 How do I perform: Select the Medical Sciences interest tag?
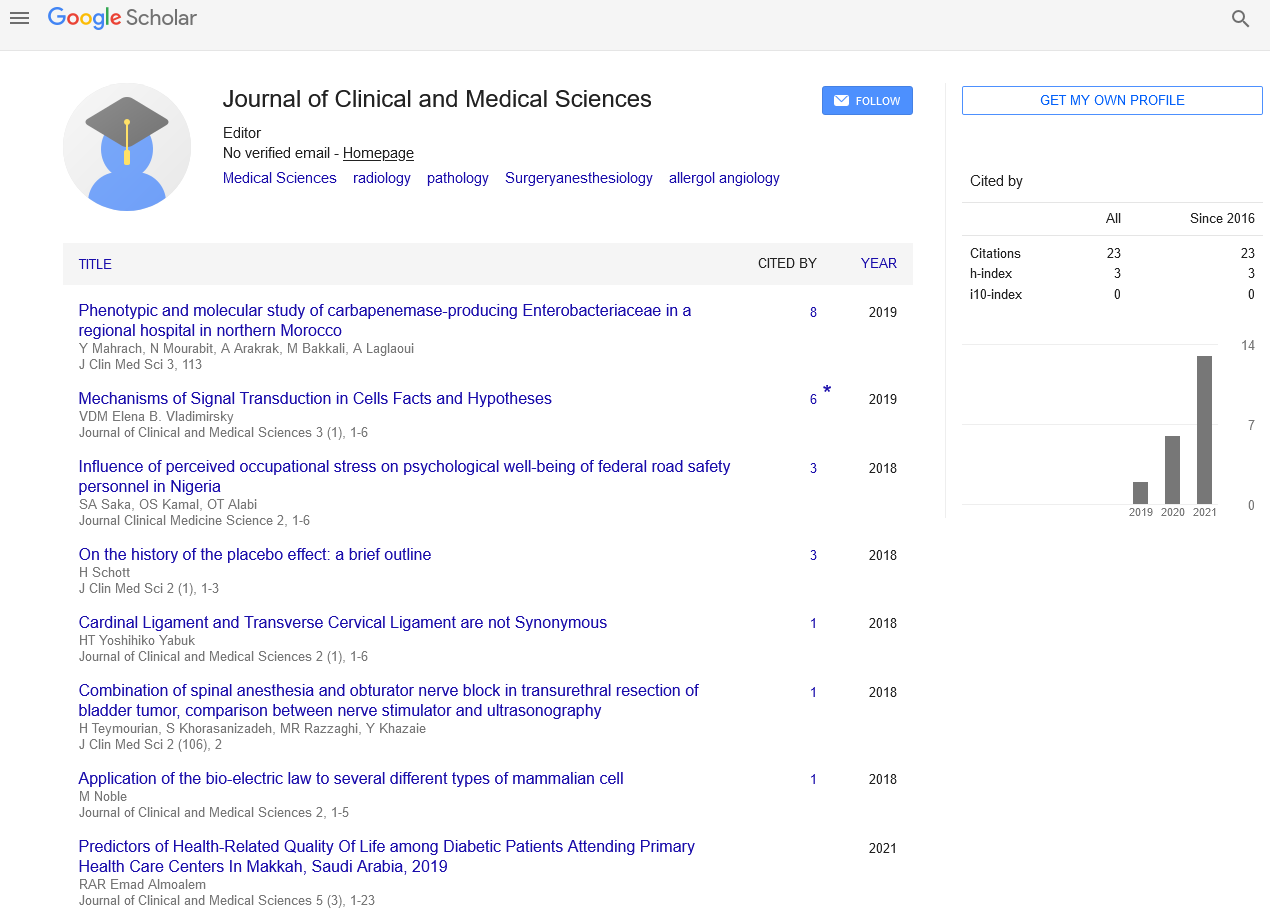[279, 178]
